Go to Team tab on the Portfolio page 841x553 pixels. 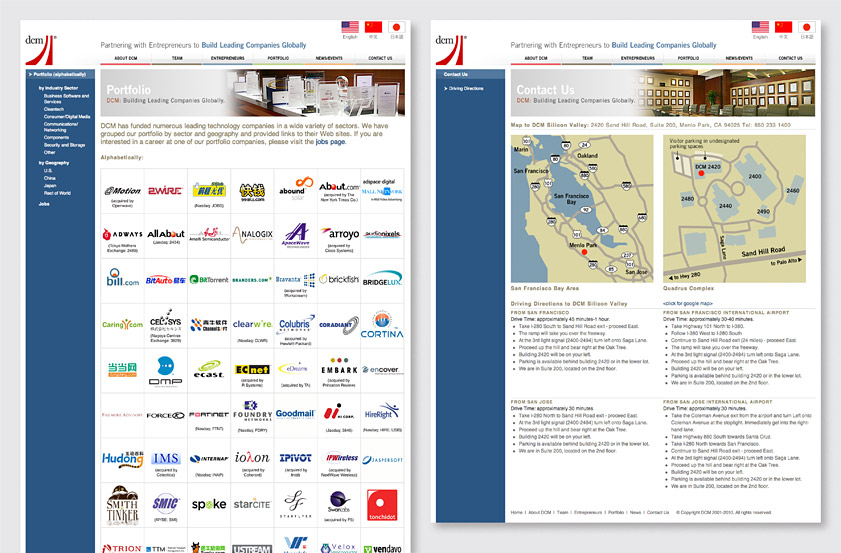coord(177,58)
